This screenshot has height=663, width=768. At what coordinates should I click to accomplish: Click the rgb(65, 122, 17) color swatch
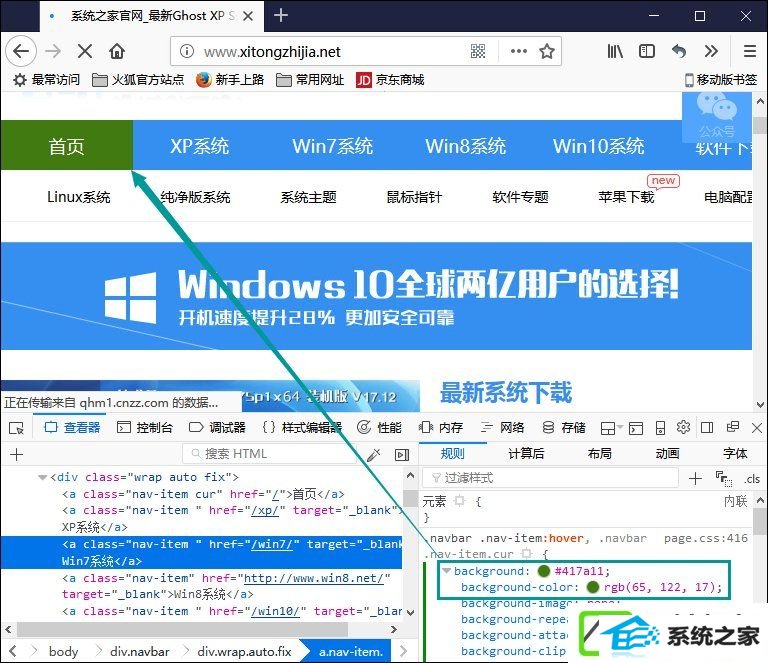click(593, 587)
